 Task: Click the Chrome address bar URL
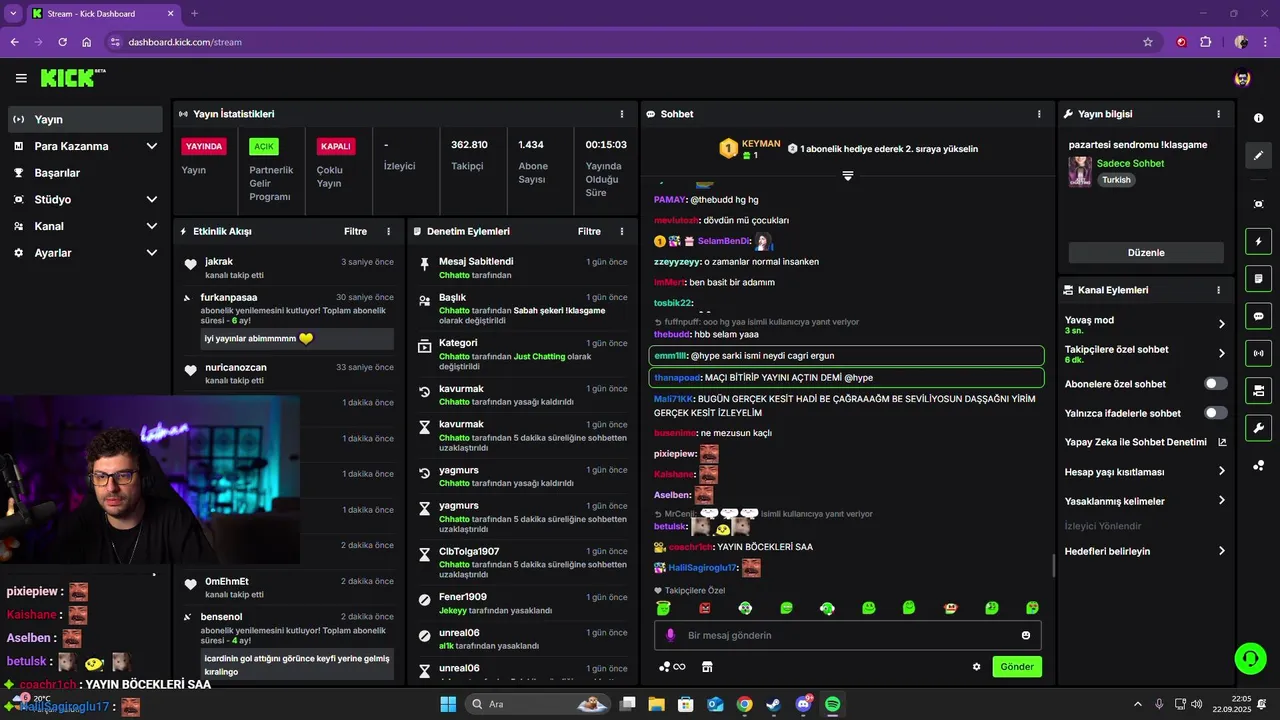pos(185,42)
